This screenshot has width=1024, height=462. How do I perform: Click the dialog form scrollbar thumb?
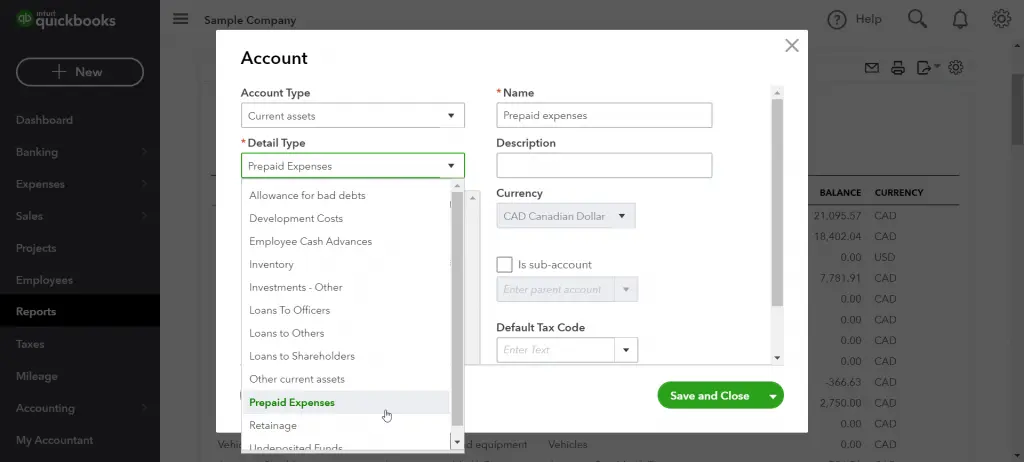point(776,203)
